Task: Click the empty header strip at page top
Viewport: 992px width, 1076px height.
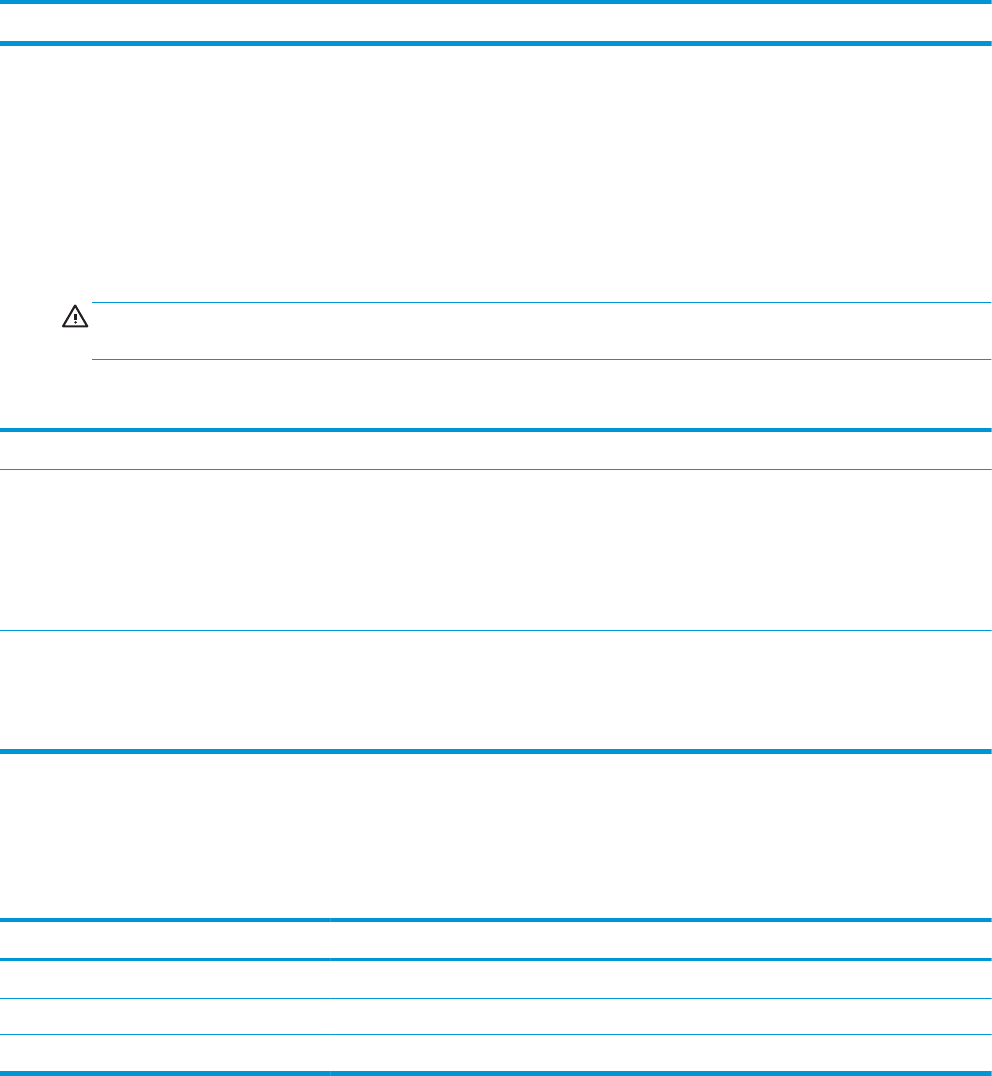Action: pos(496,23)
